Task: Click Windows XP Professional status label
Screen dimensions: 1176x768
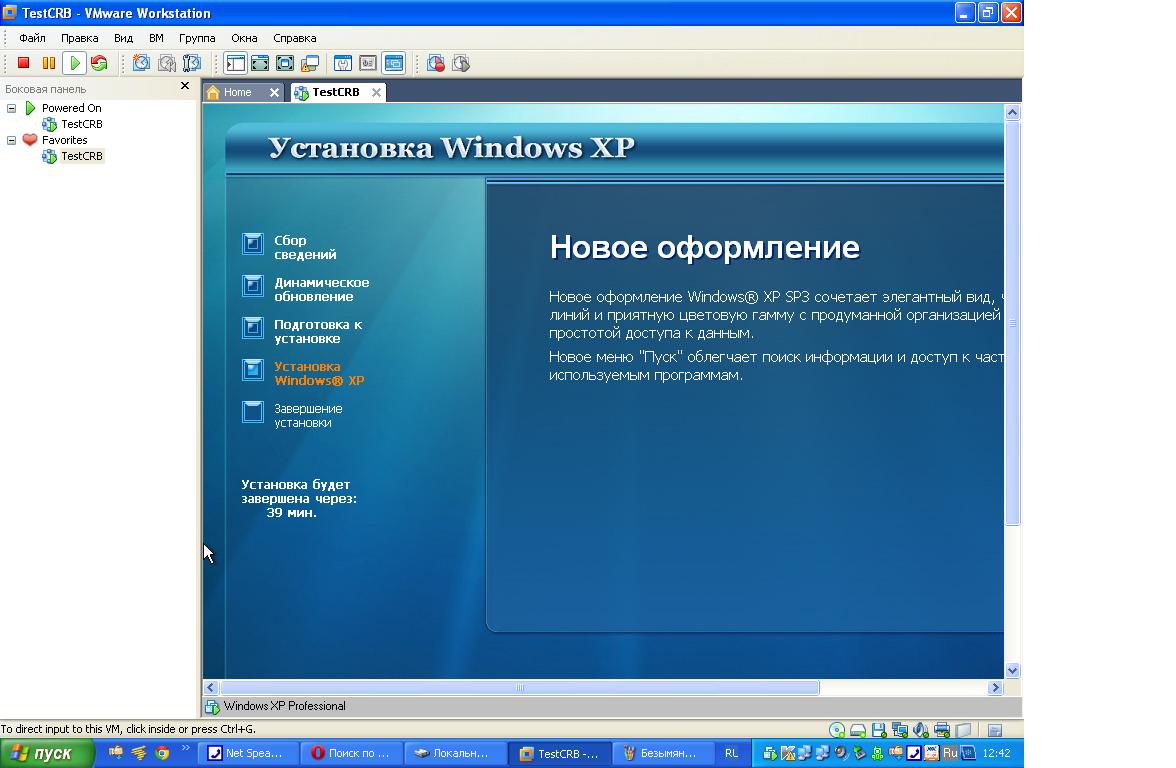Action: 284,706
